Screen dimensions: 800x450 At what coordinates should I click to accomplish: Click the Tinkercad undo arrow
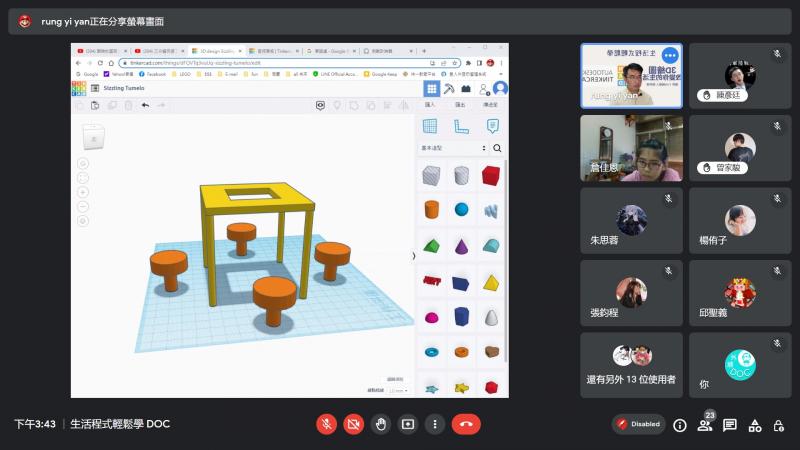tap(145, 106)
